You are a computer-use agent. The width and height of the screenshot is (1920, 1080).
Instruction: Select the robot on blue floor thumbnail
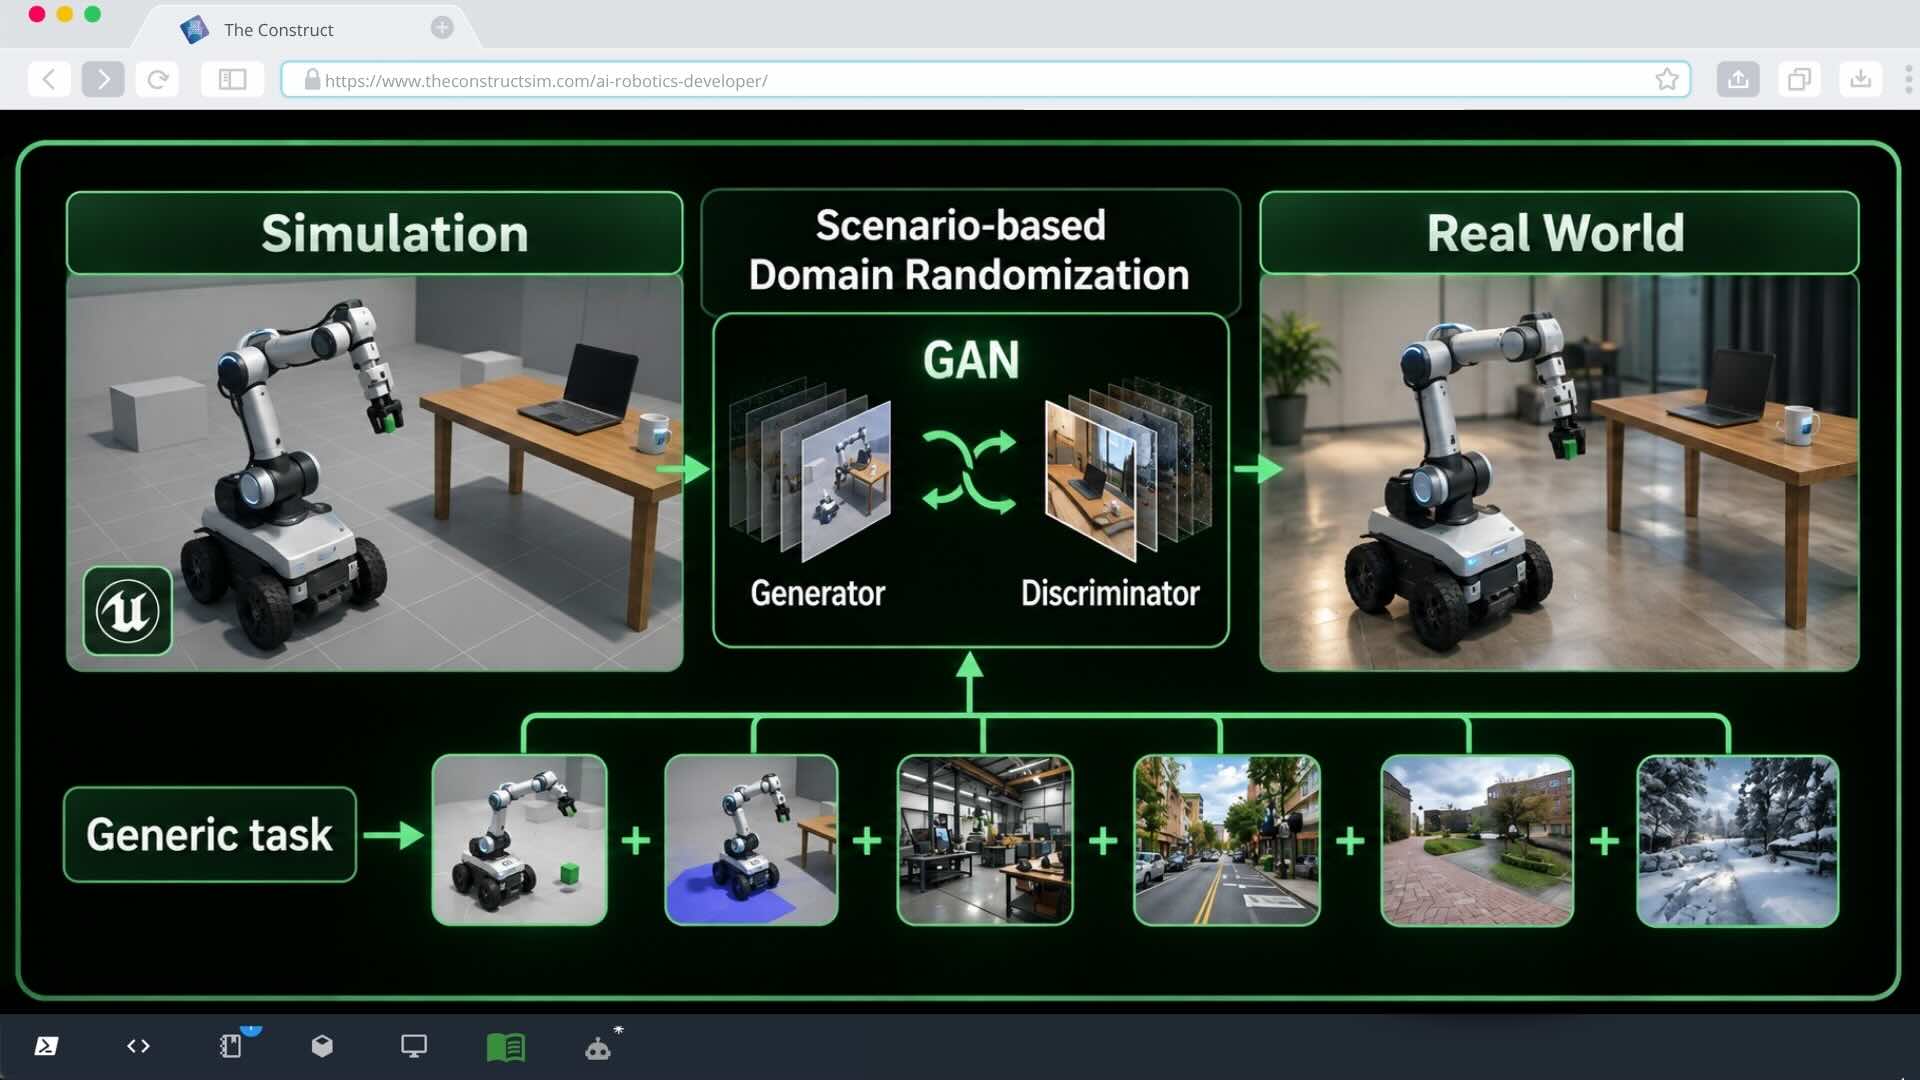[x=751, y=840]
